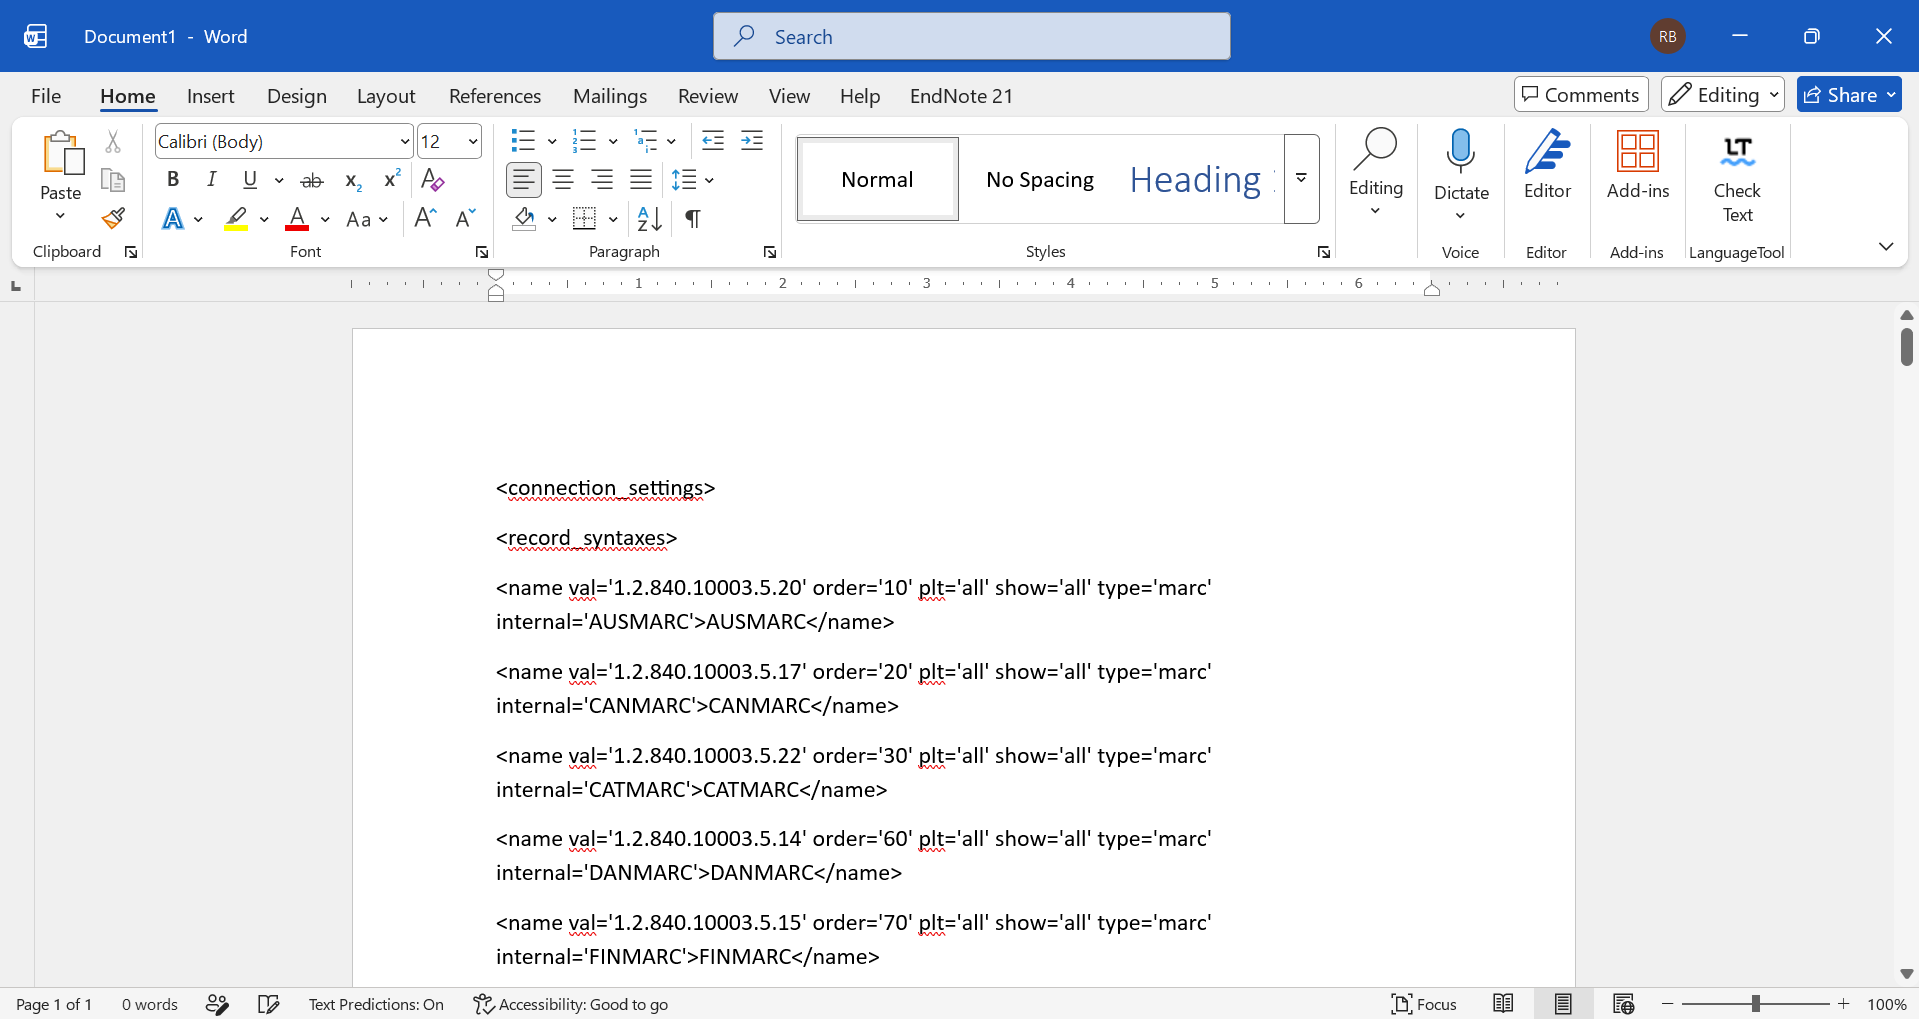The image size is (1919, 1019).
Task: Decrease paragraph indent
Action: pos(713,141)
